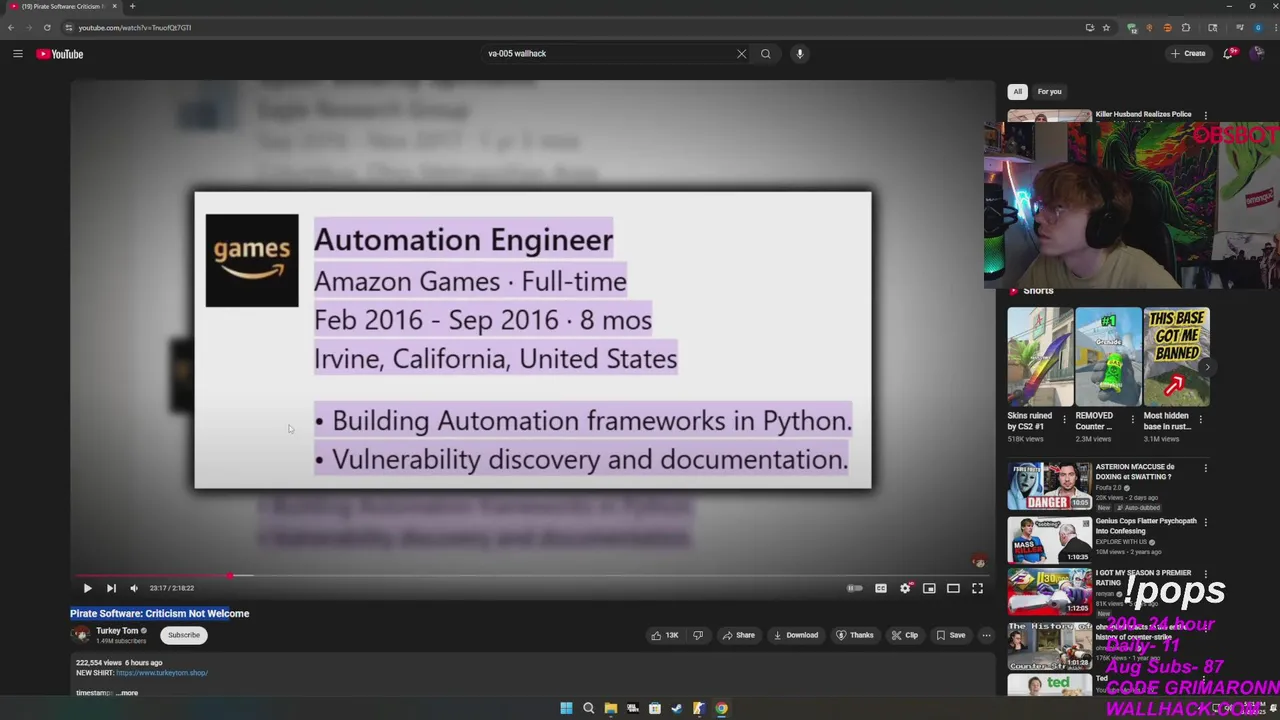Start voice search with the microphone
The image size is (1280, 720).
pos(800,54)
